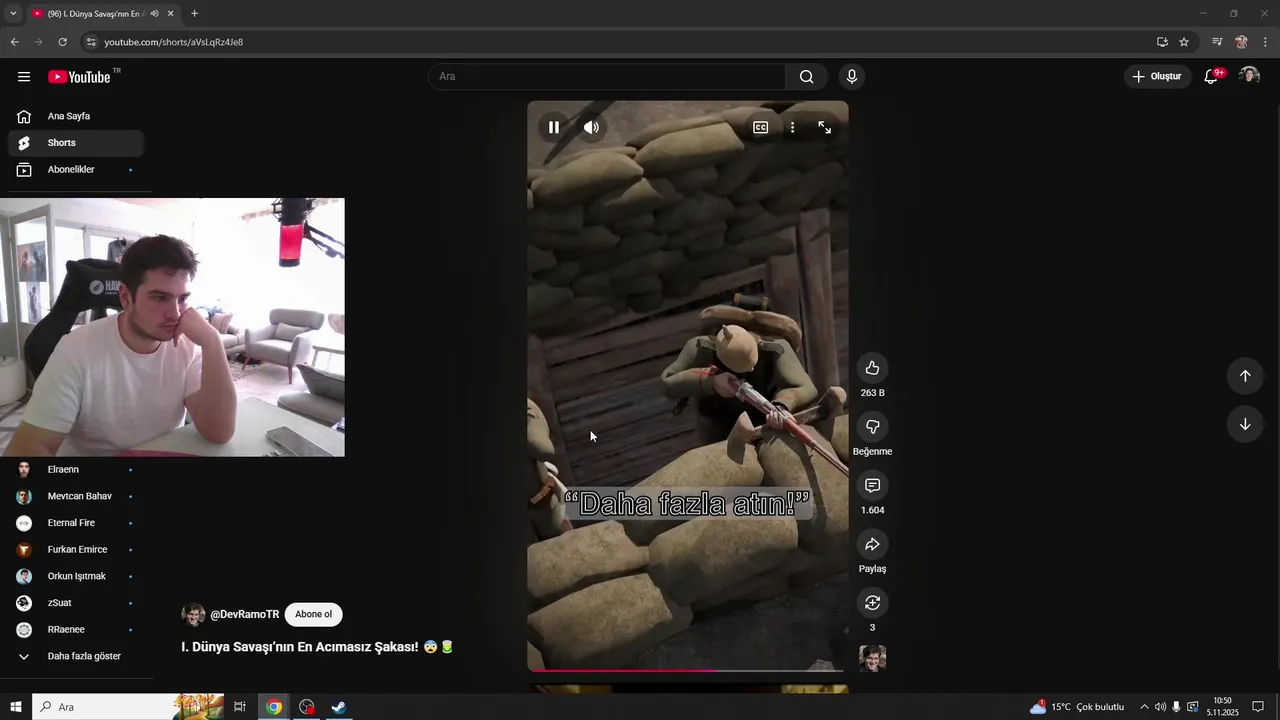
Task: Click the Short title text
Action: pyautogui.click(x=317, y=647)
